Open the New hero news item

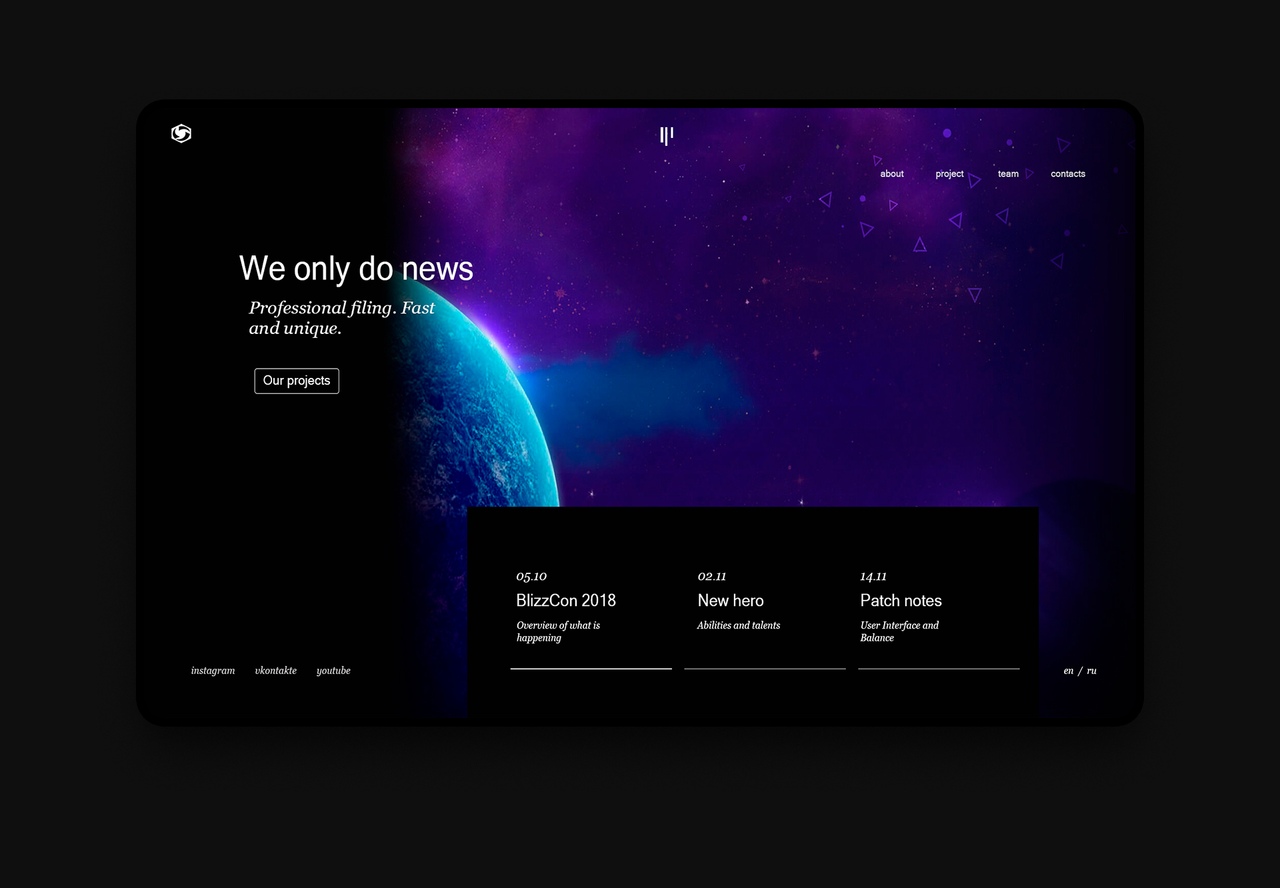click(x=731, y=601)
